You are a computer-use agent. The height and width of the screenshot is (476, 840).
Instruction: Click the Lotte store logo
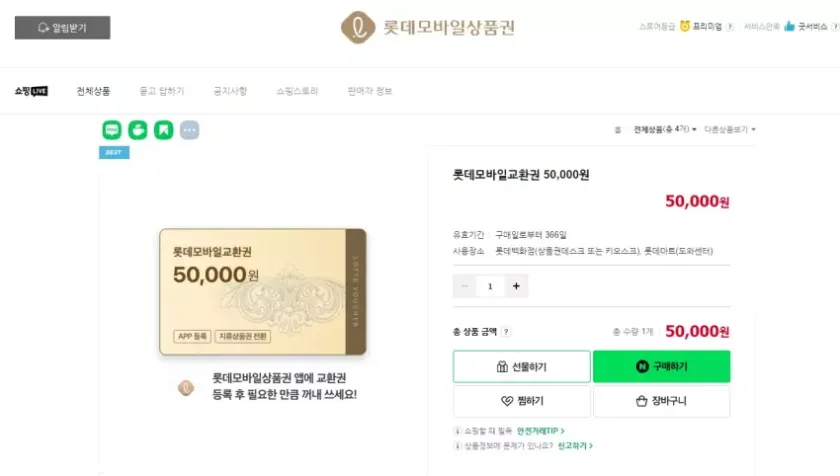427,27
